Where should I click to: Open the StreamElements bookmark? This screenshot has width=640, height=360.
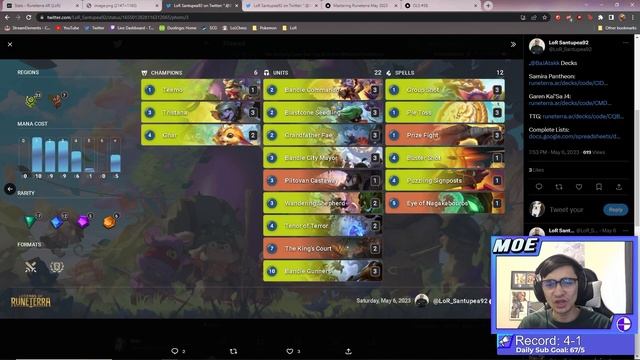click(27, 28)
